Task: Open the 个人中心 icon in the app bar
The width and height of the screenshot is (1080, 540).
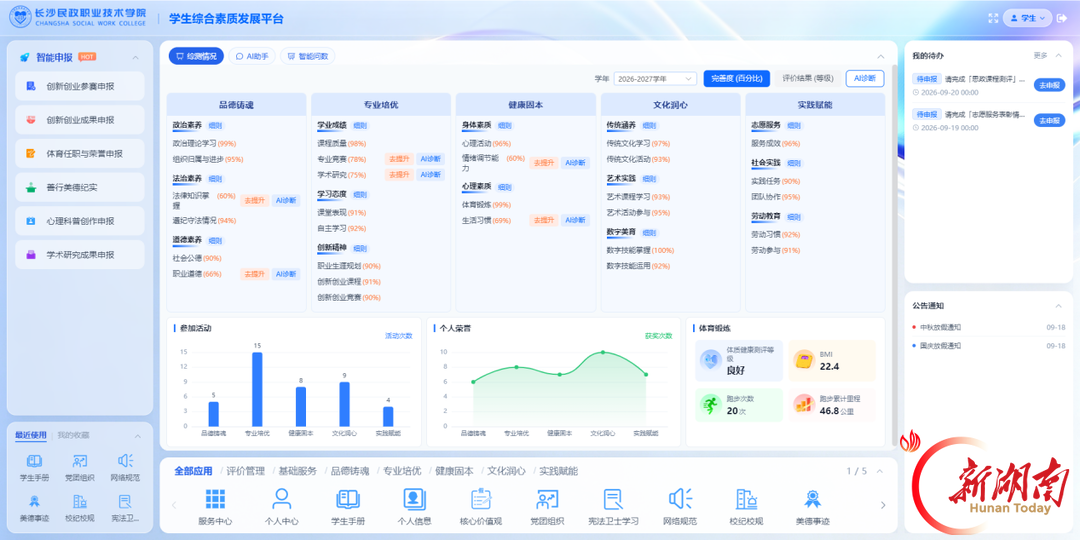Action: tap(282, 499)
